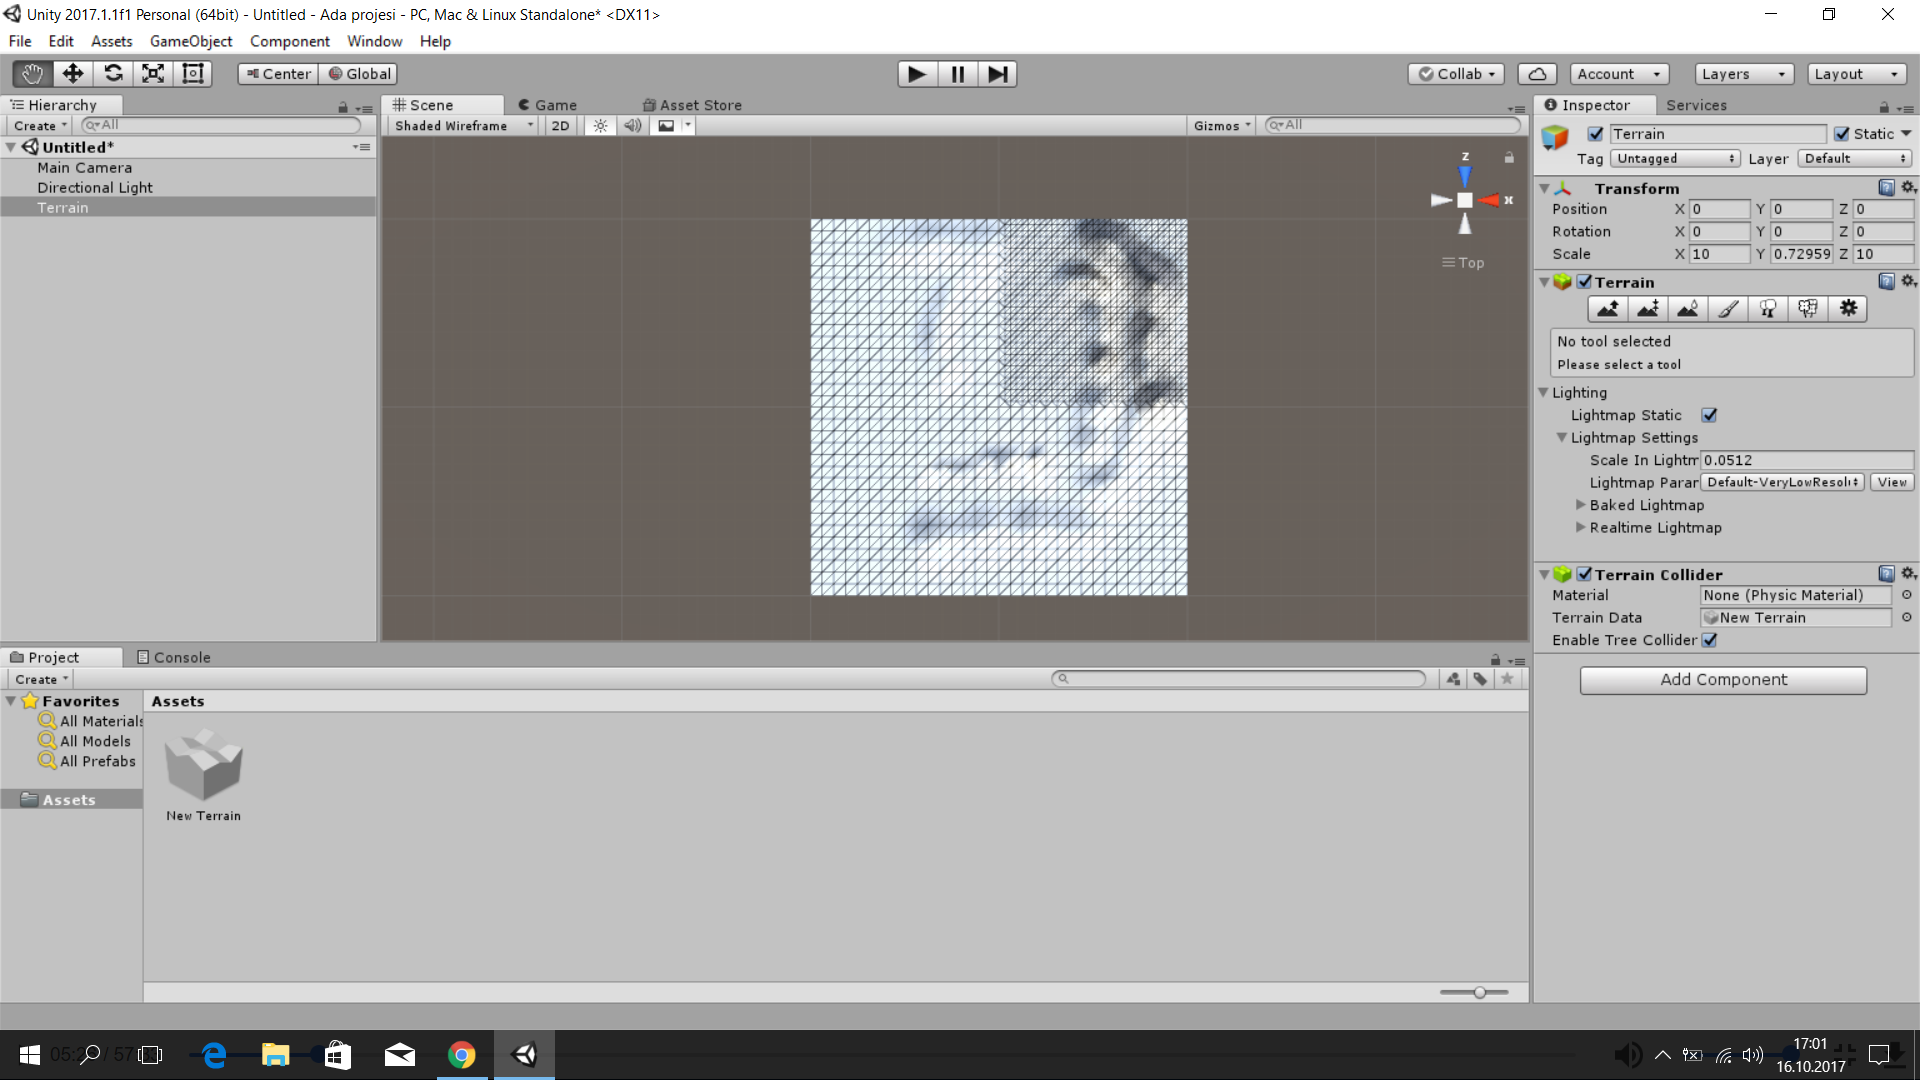Toggle scene lighting sun icon
Viewport: 1920px width, 1080px height.
click(x=600, y=126)
